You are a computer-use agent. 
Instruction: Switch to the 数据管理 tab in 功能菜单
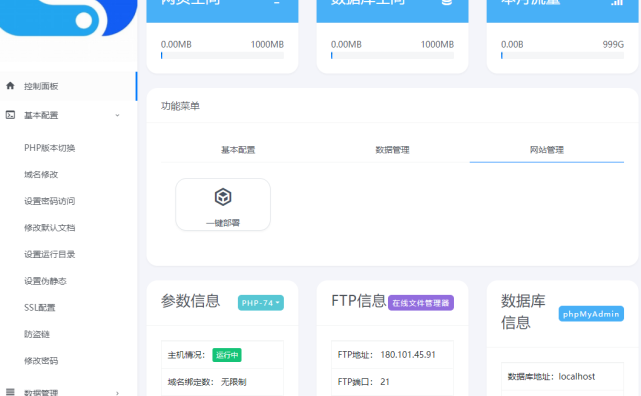click(x=392, y=150)
